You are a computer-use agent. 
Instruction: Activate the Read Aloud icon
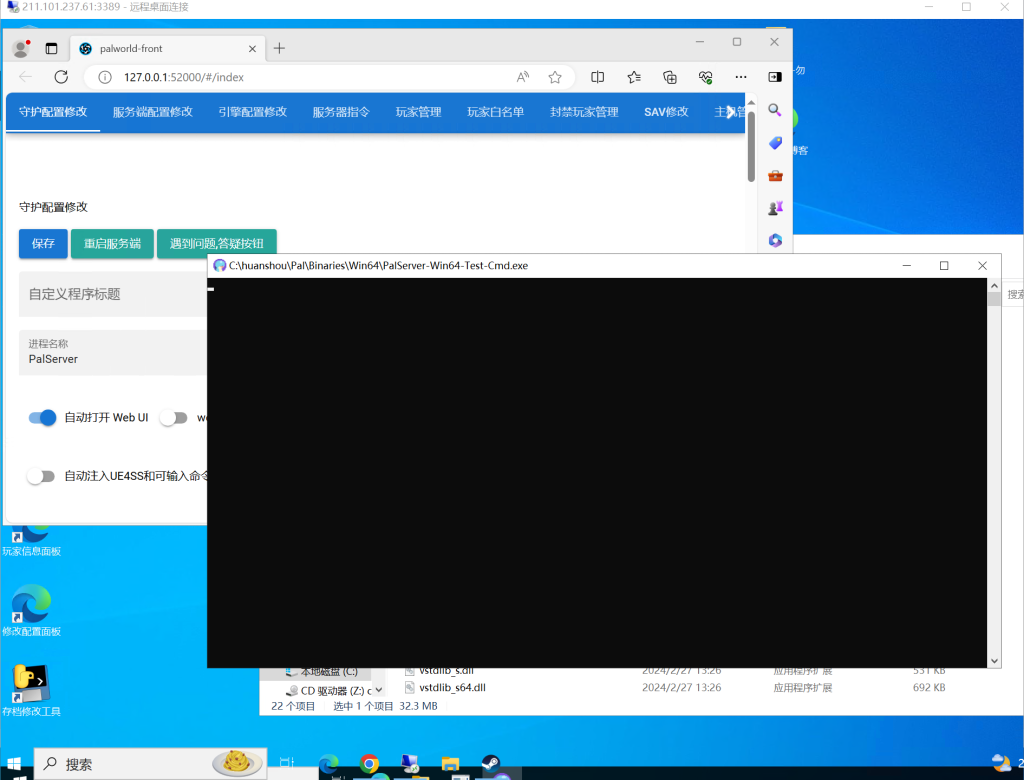point(522,77)
